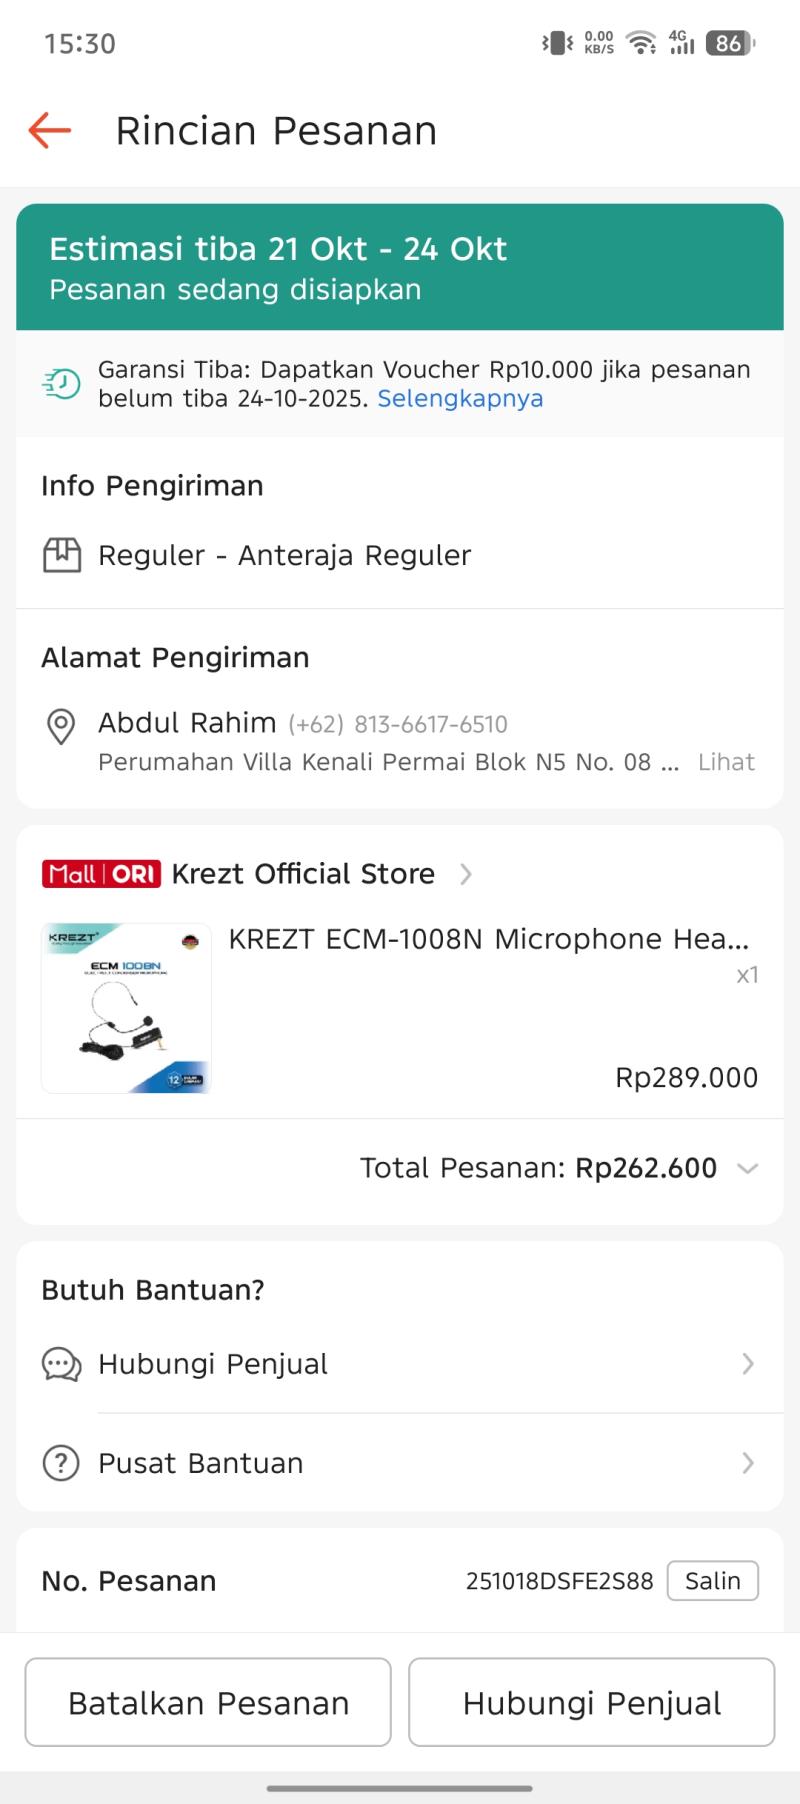This screenshot has height=1804, width=800.
Task: Tap the battery indicator in status bar
Action: 730,43
